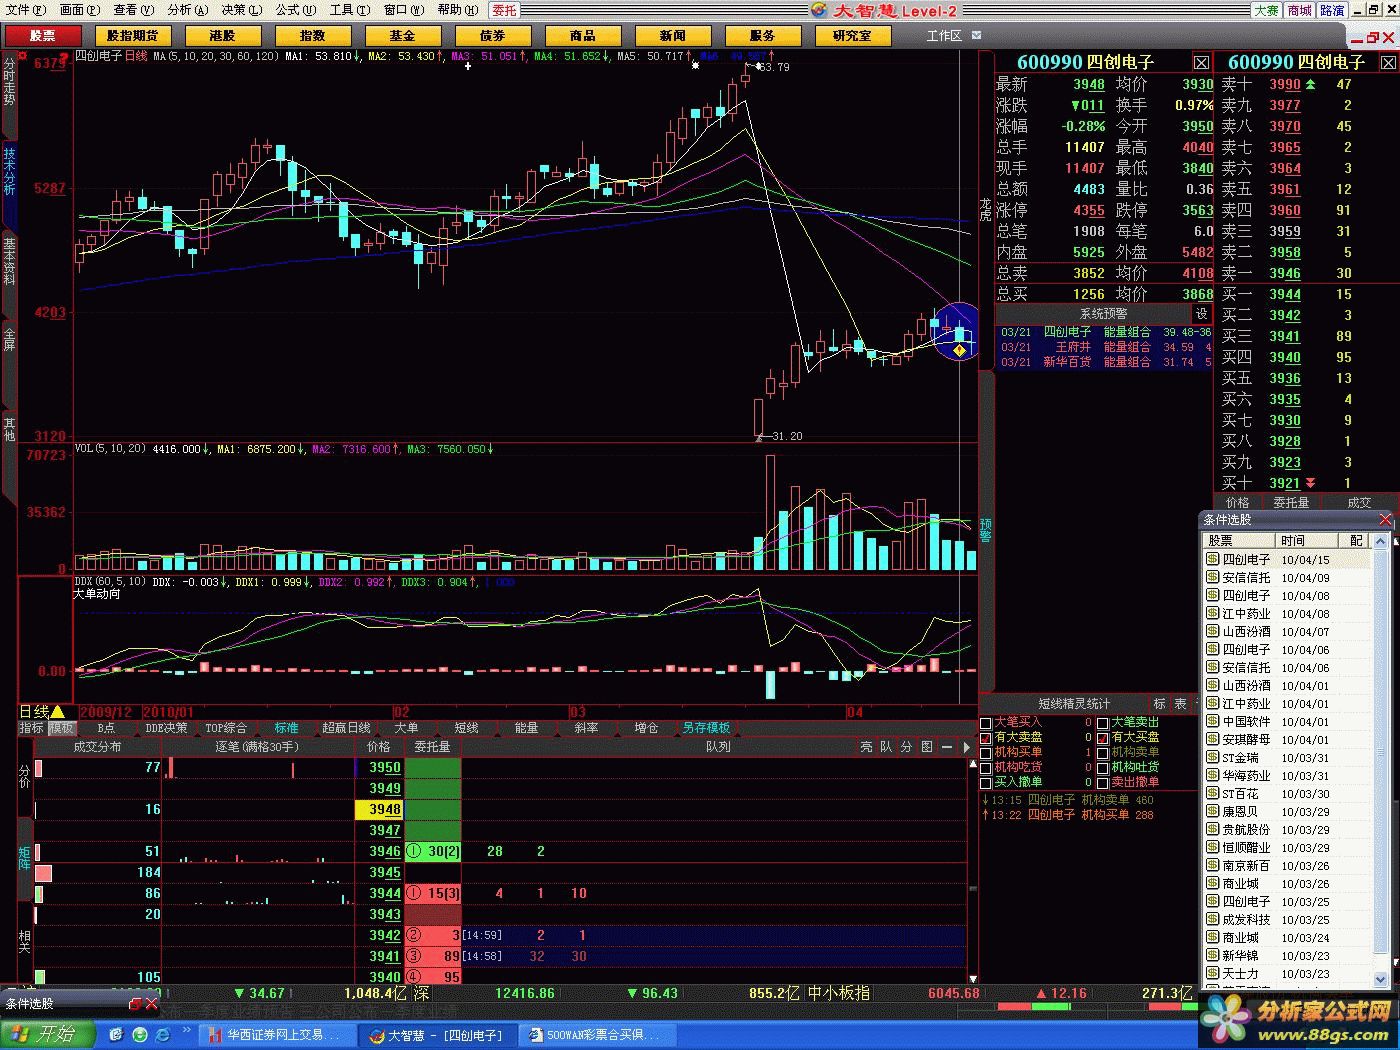Viewport: 1400px width, 1050px height.
Task: Select the 债券 toolbar button
Action: [x=492, y=35]
